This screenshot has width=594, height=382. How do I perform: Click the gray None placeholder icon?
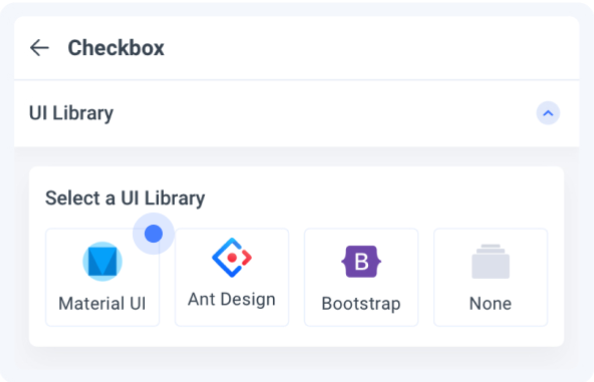[491, 261]
